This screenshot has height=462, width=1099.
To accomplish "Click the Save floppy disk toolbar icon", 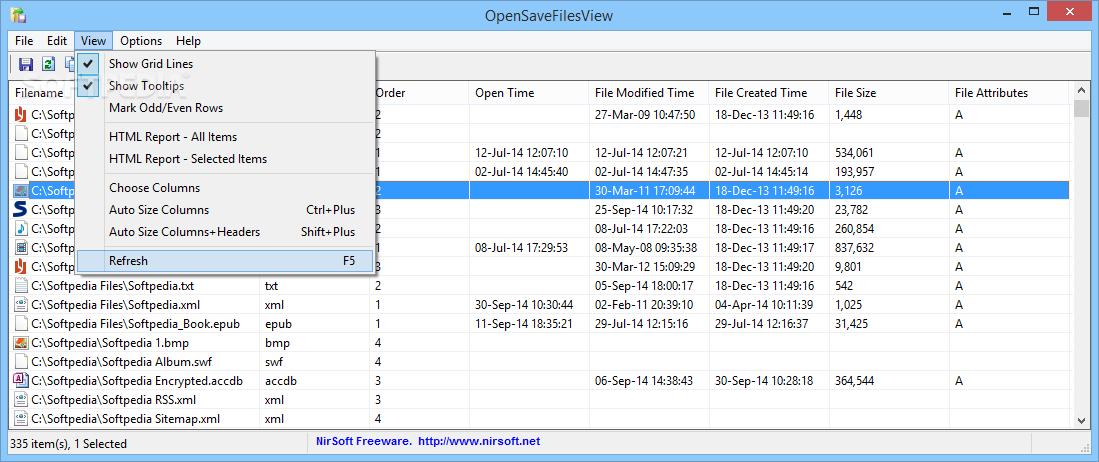I will 26,64.
